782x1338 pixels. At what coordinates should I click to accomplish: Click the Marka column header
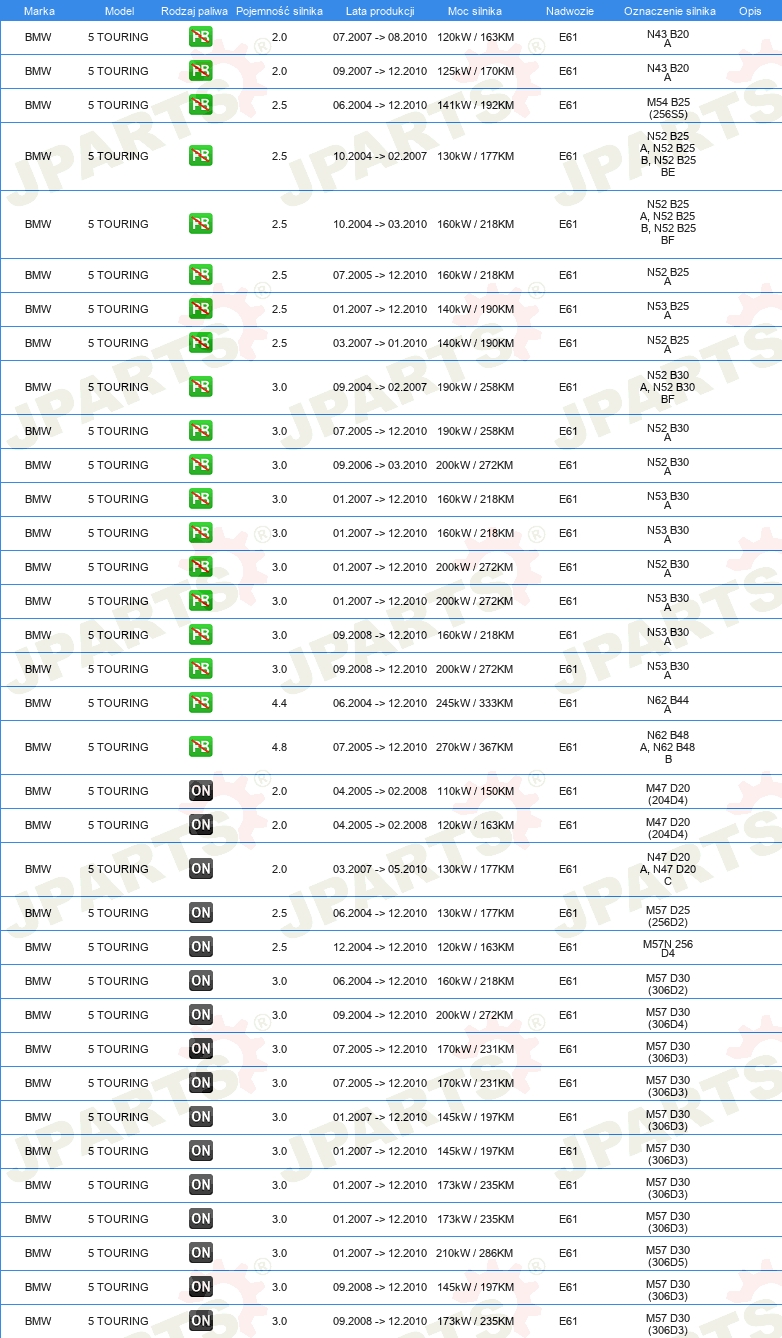point(39,10)
